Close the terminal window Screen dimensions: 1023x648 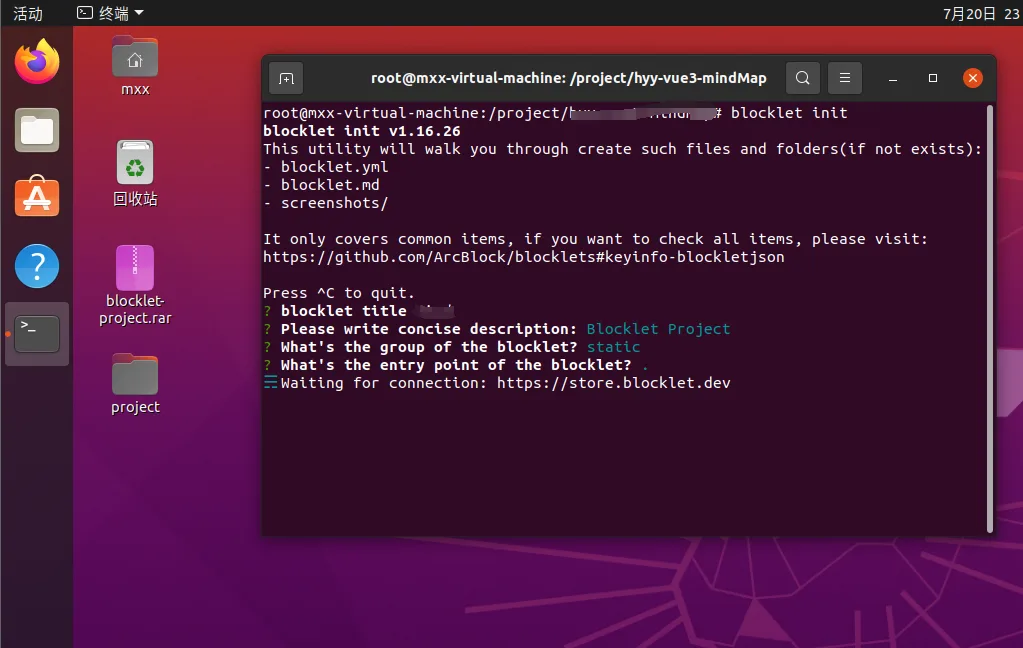[973, 78]
